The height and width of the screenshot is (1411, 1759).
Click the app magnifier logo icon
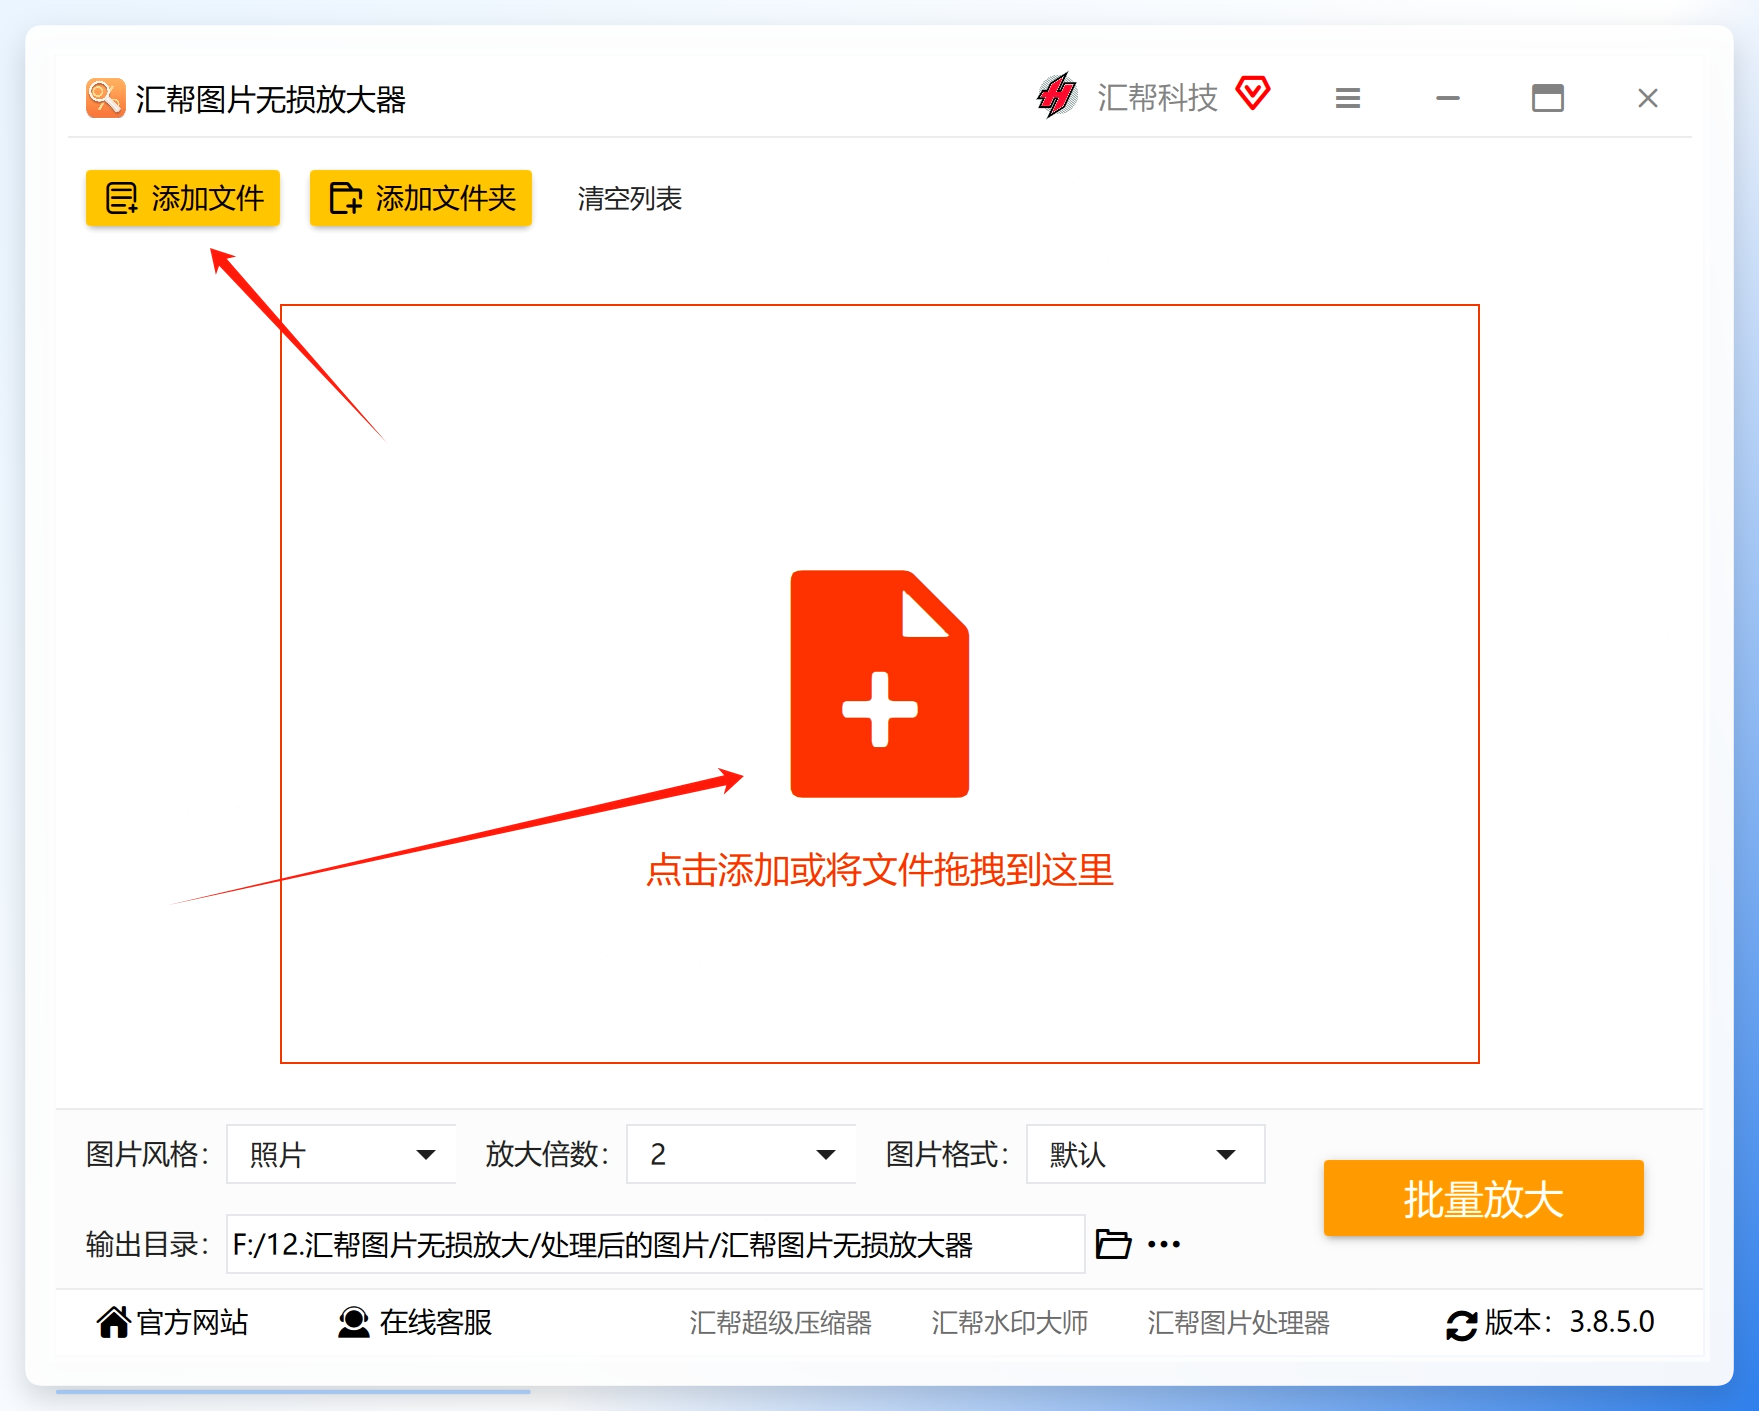pos(105,98)
